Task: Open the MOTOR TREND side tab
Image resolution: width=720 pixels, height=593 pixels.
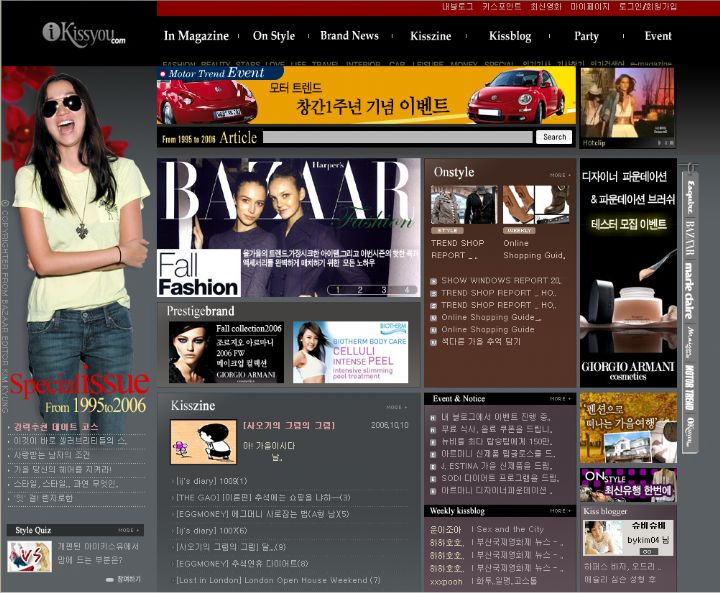Action: coord(690,388)
